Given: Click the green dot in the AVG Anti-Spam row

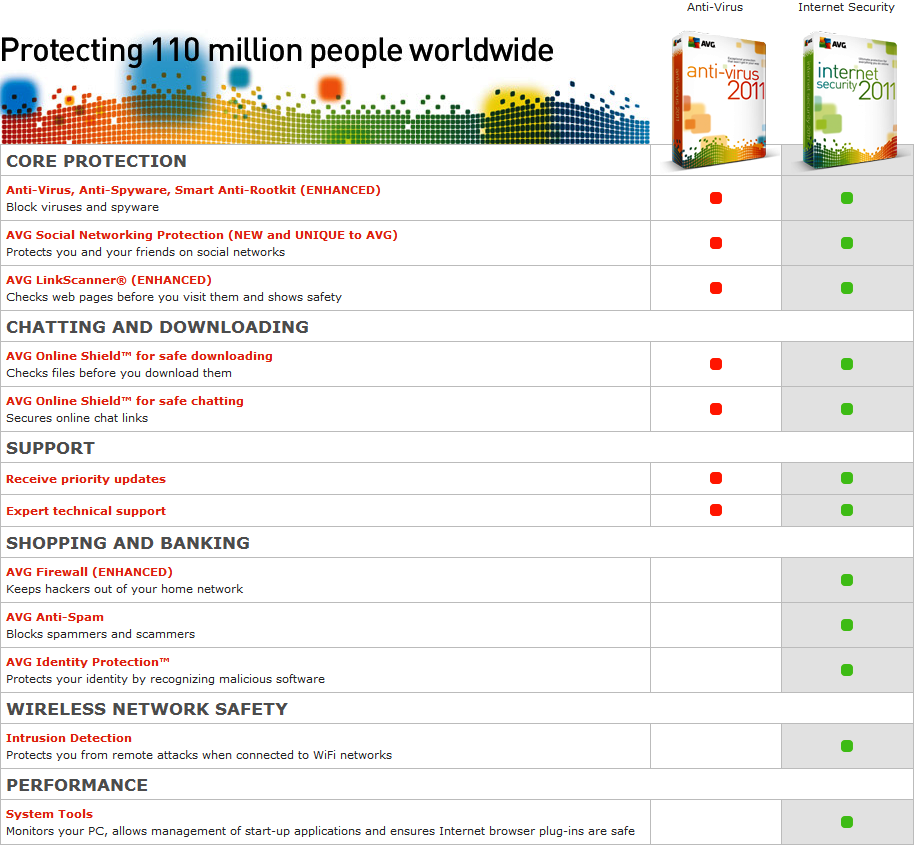Looking at the screenshot, I should [x=847, y=625].
